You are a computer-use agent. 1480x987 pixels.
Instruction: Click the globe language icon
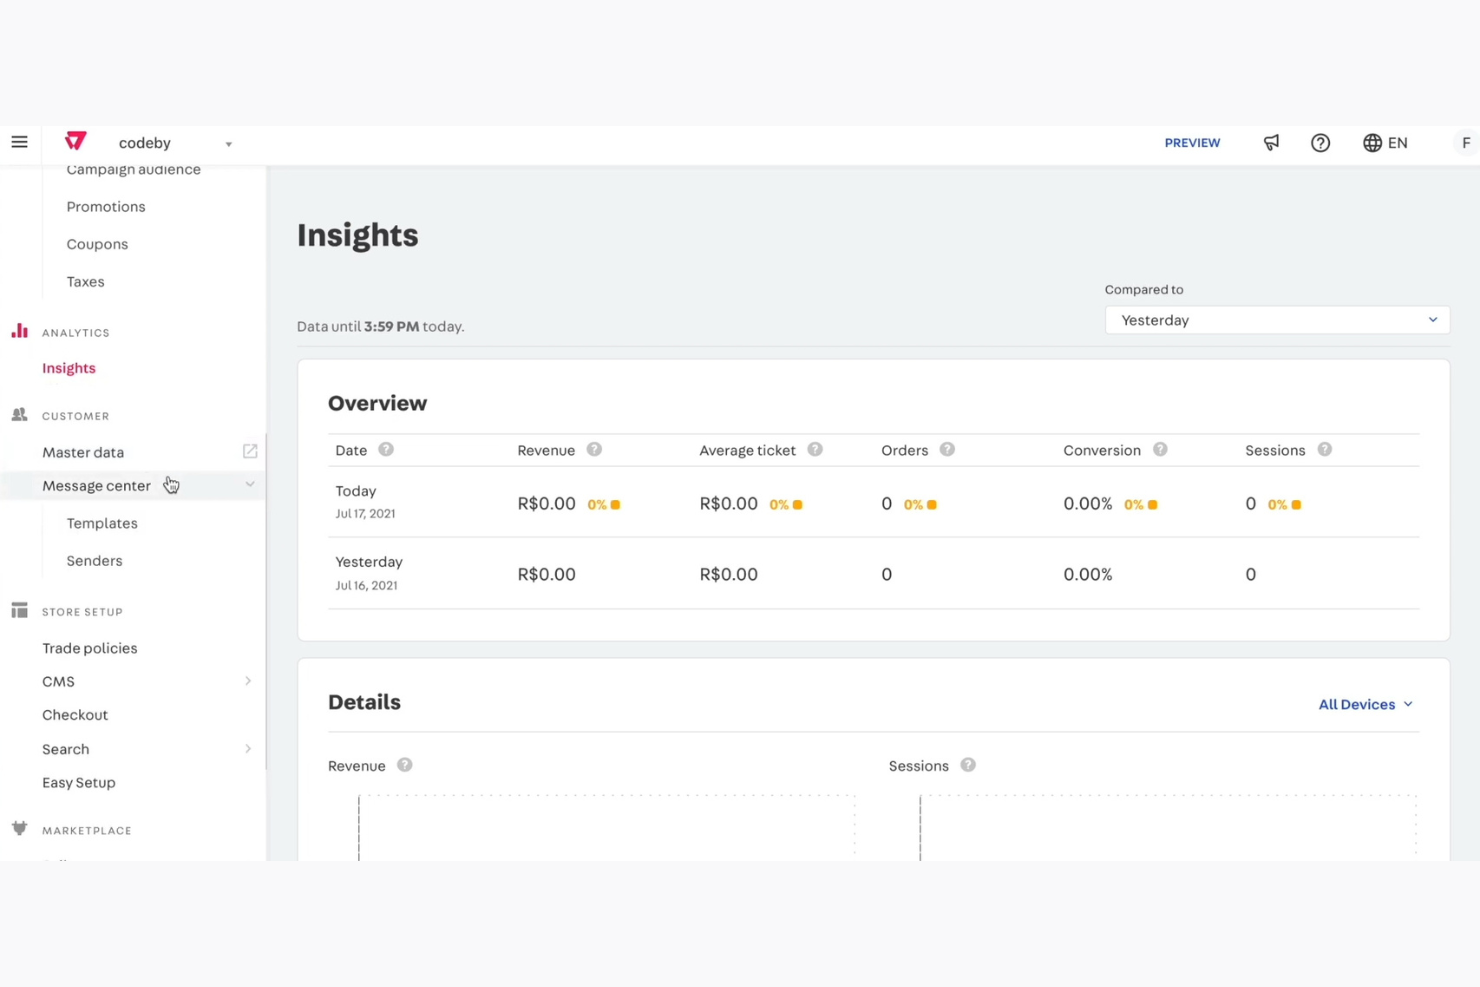[x=1372, y=143]
